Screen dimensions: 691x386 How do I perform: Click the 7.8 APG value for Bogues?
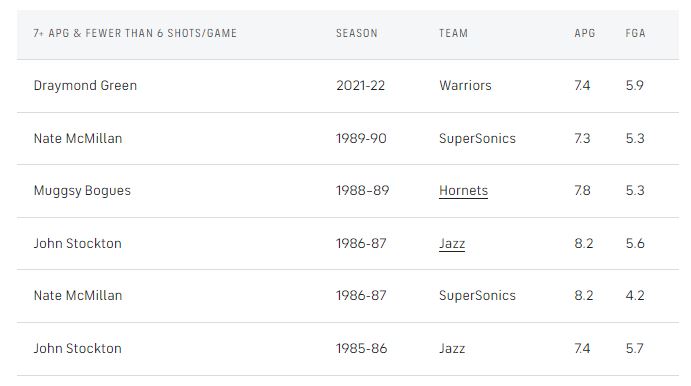(x=582, y=190)
